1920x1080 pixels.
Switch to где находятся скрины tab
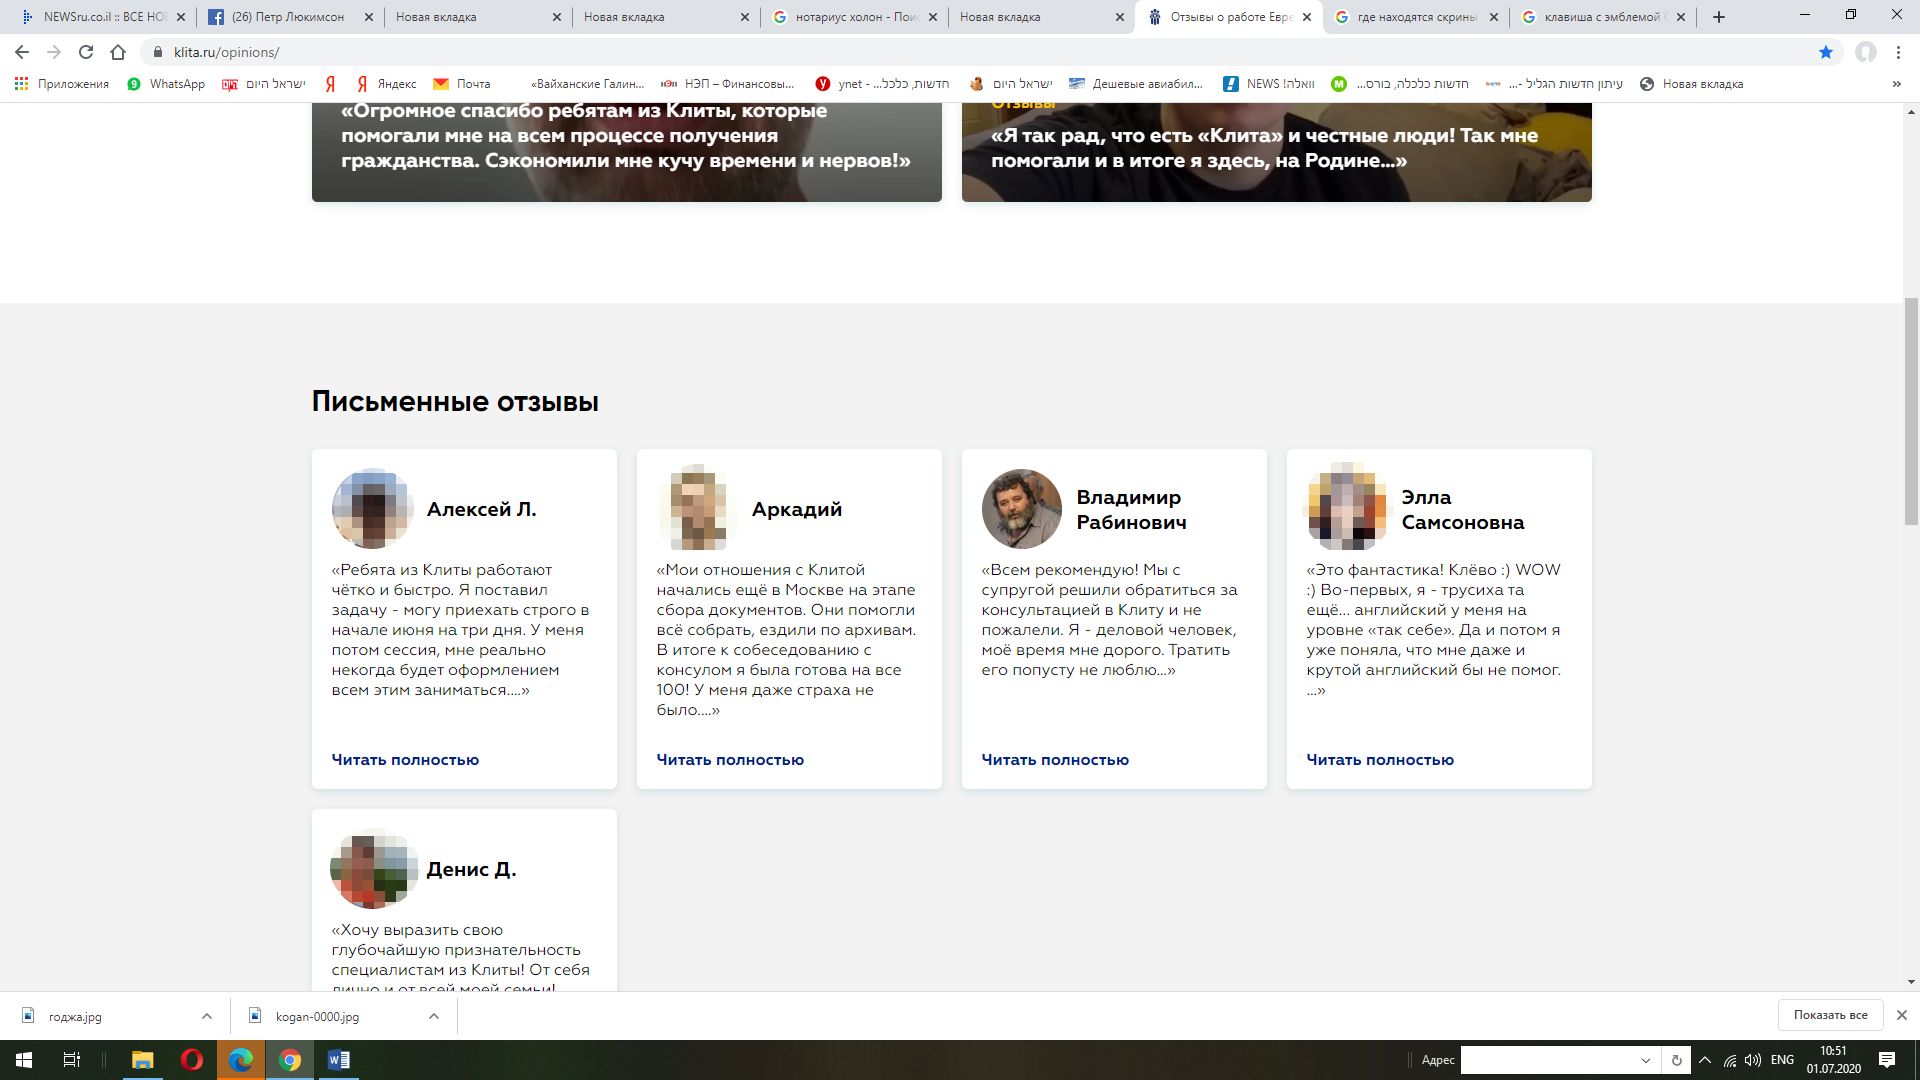1417,17
